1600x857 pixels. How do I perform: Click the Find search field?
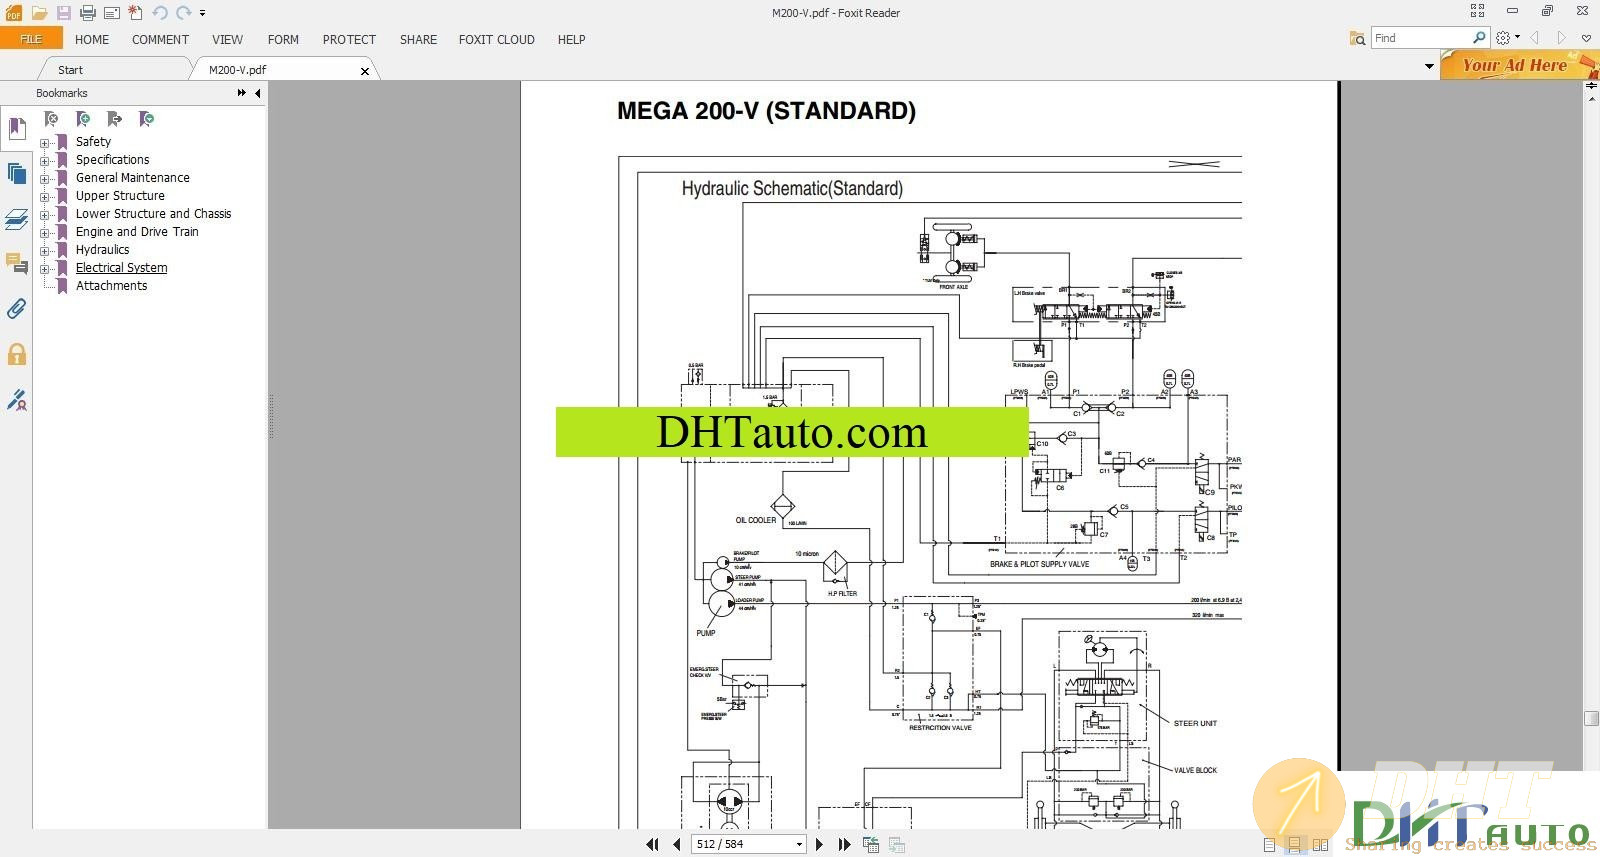(1420, 38)
